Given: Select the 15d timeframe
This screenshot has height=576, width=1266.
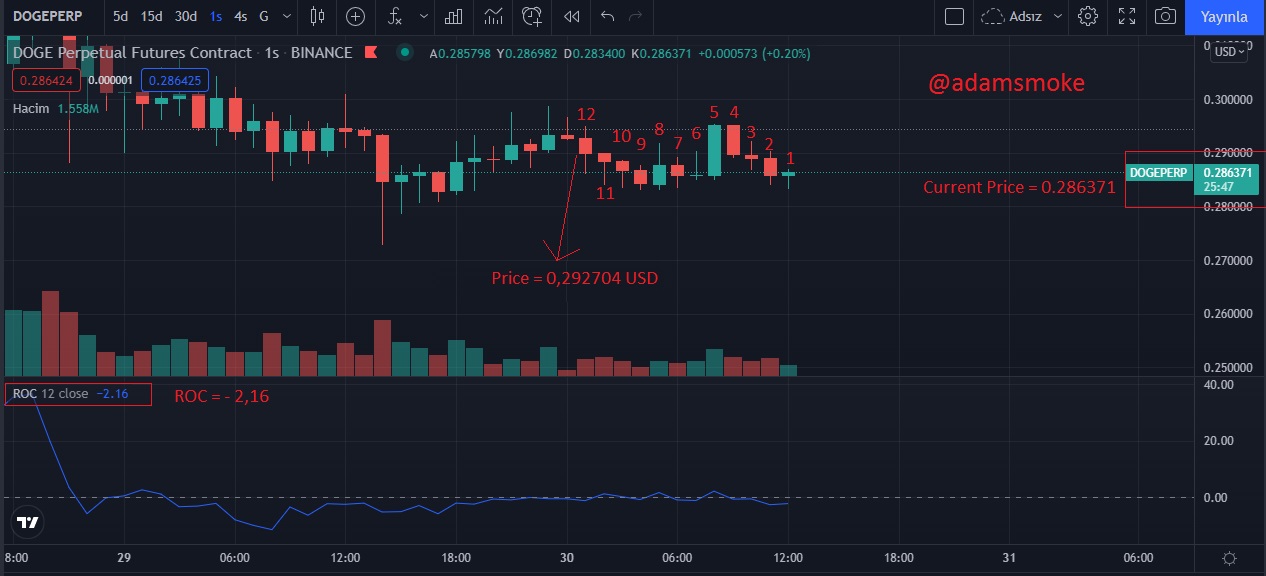Looking at the screenshot, I should pyautogui.click(x=151, y=16).
